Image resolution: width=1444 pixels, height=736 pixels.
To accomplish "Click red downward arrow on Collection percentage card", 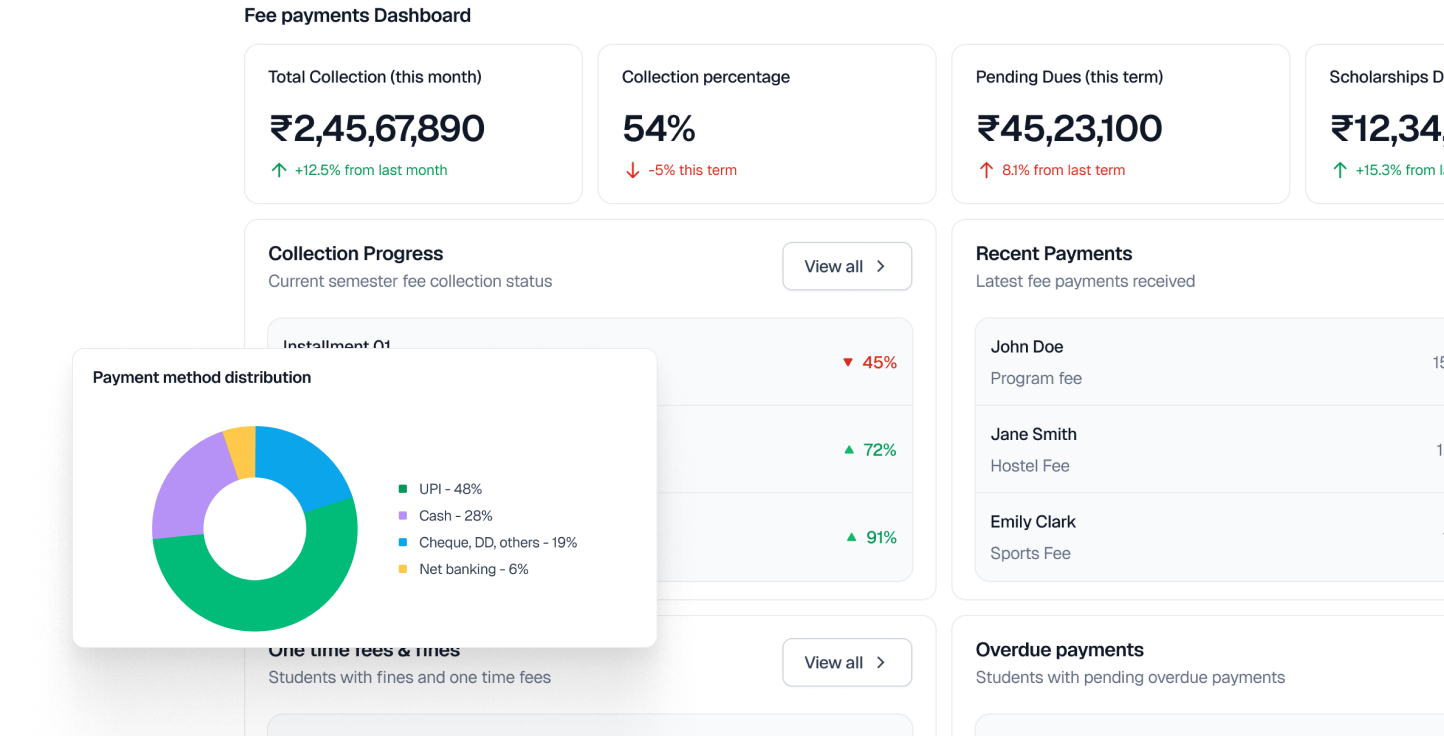I will click(632, 170).
